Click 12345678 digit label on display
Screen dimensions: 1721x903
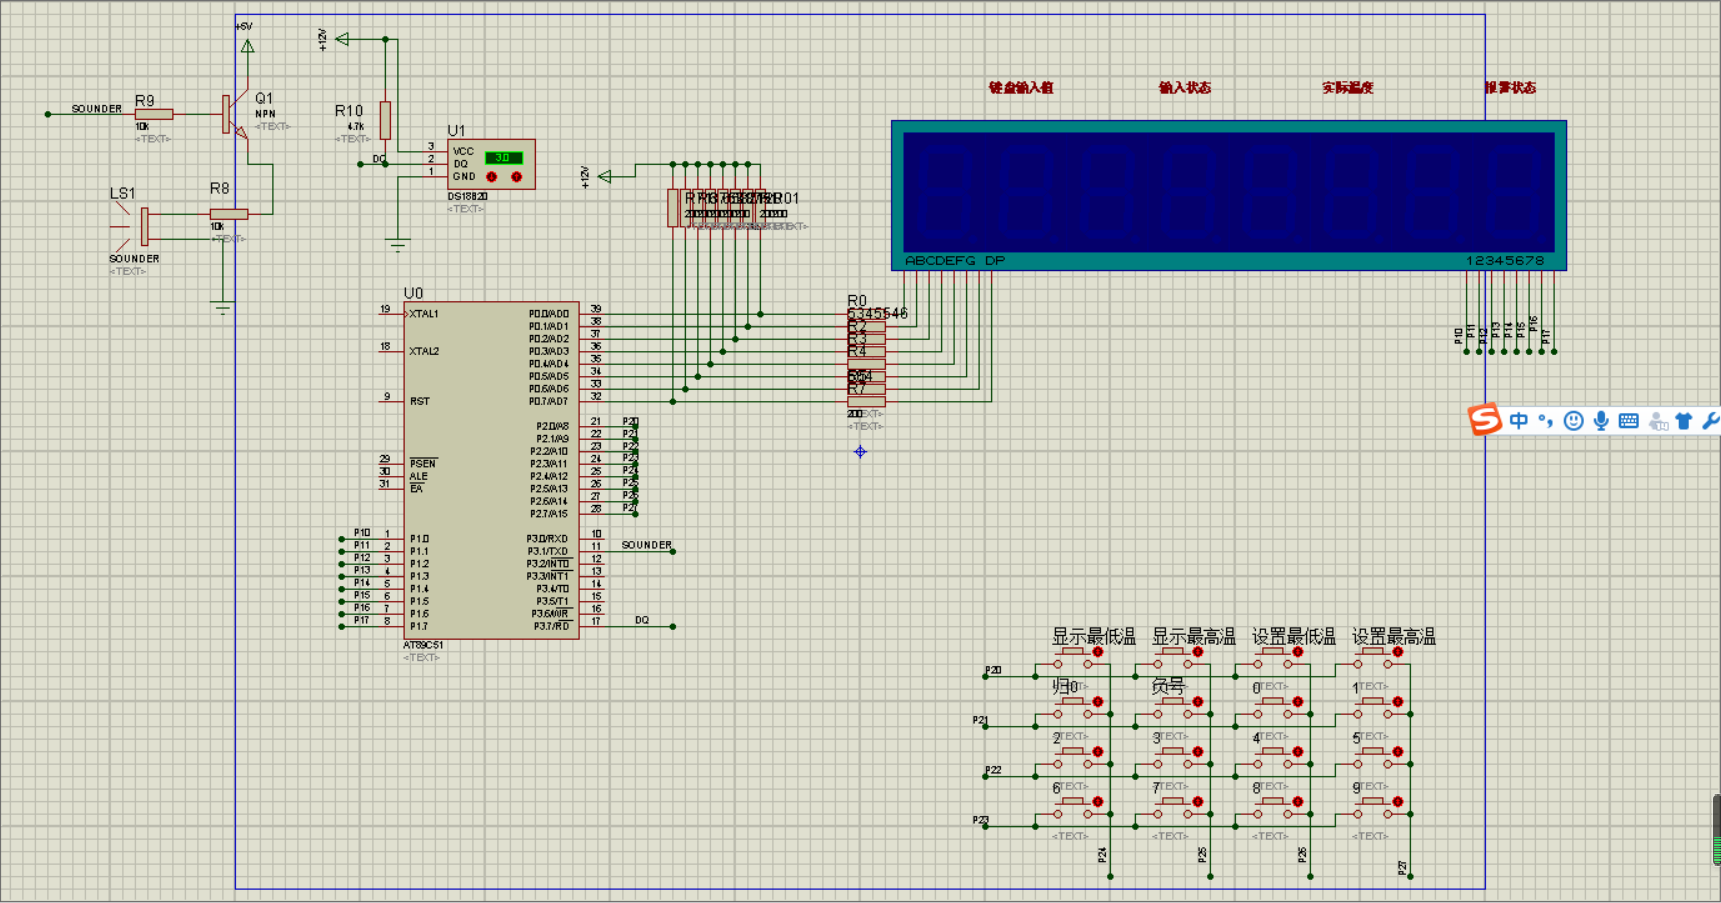coord(1505,261)
